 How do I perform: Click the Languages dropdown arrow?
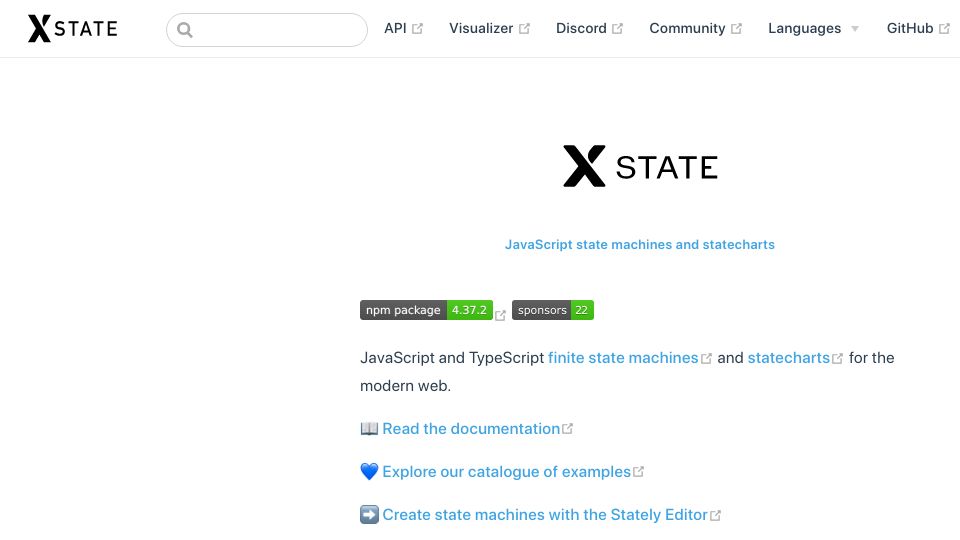[855, 29]
